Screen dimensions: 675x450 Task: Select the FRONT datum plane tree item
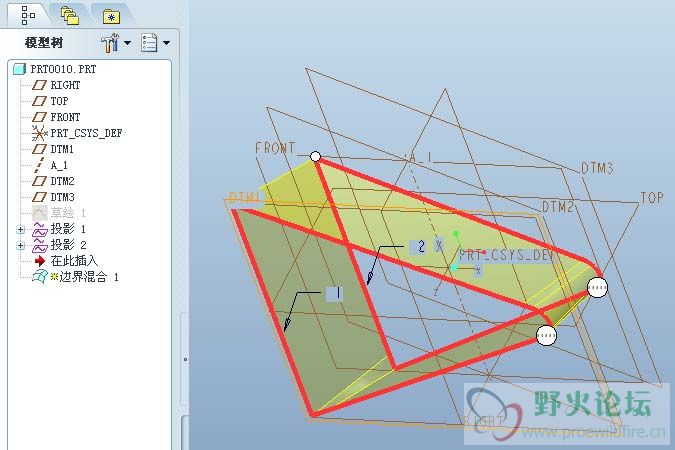(65, 117)
